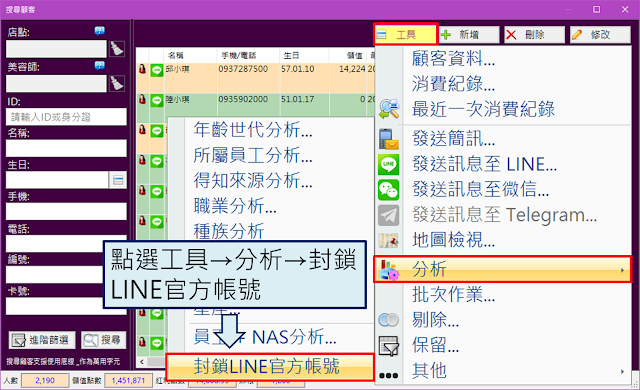Image resolution: width=640 pixels, height=390 pixels.
Task: Focus the 美容師 input field
Action: 56,83
